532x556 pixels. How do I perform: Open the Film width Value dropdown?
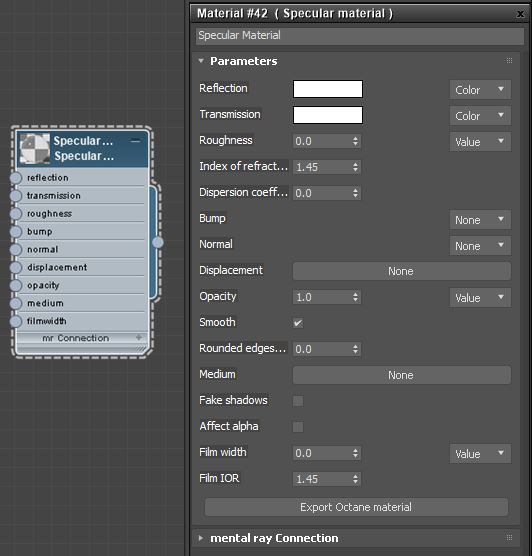(x=480, y=454)
